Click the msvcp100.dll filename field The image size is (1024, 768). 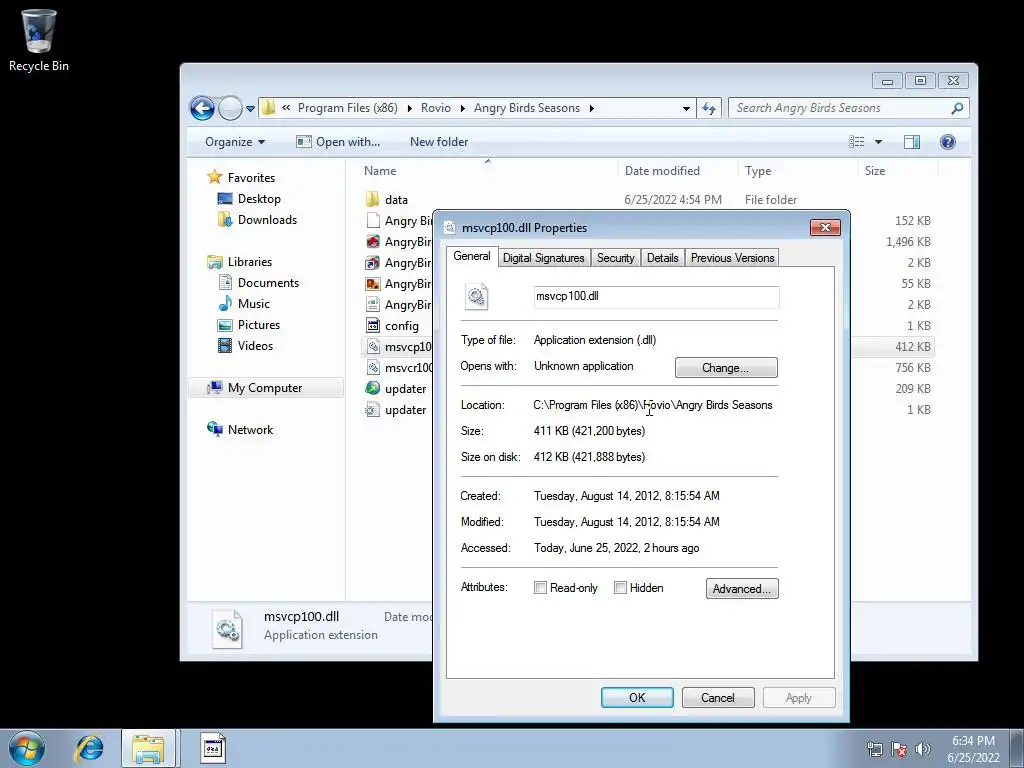(656, 296)
